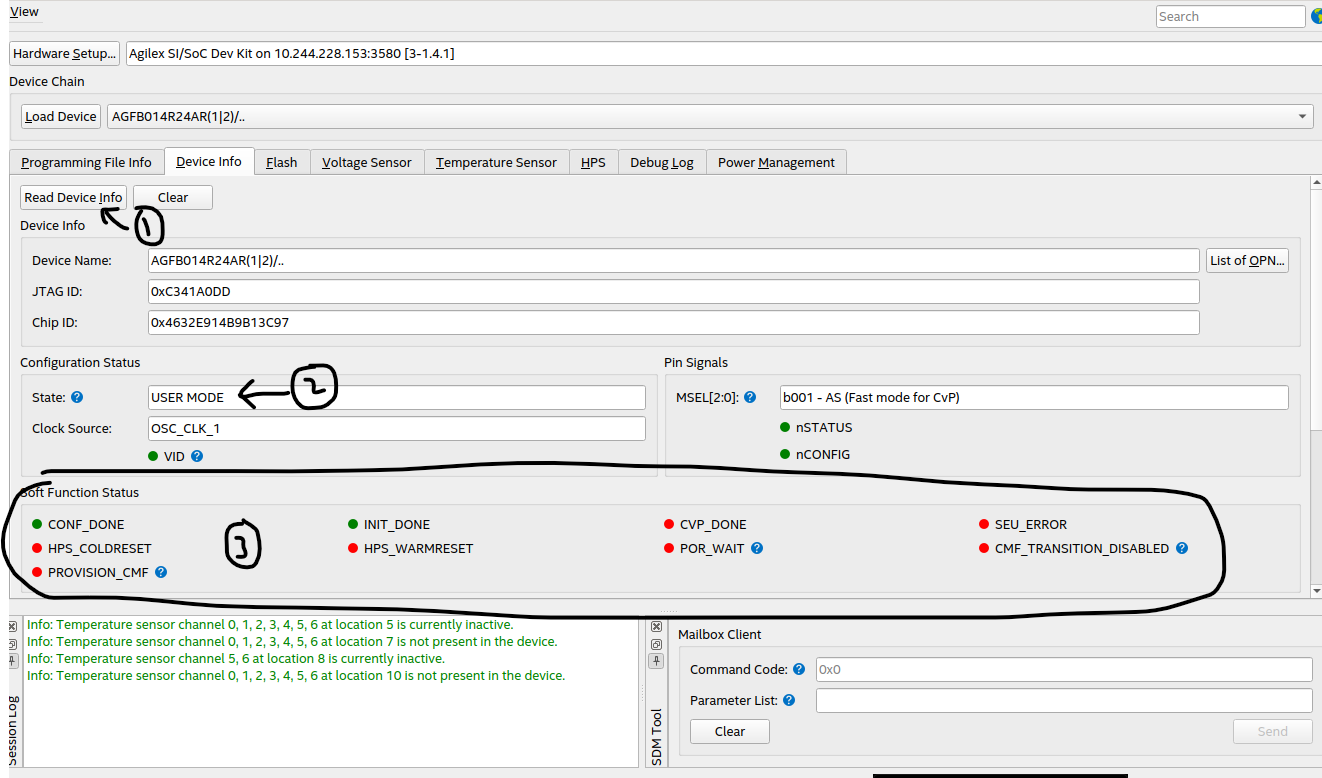Click the red SEU_ERROR status indicator
The image size is (1322, 778).
point(984,524)
